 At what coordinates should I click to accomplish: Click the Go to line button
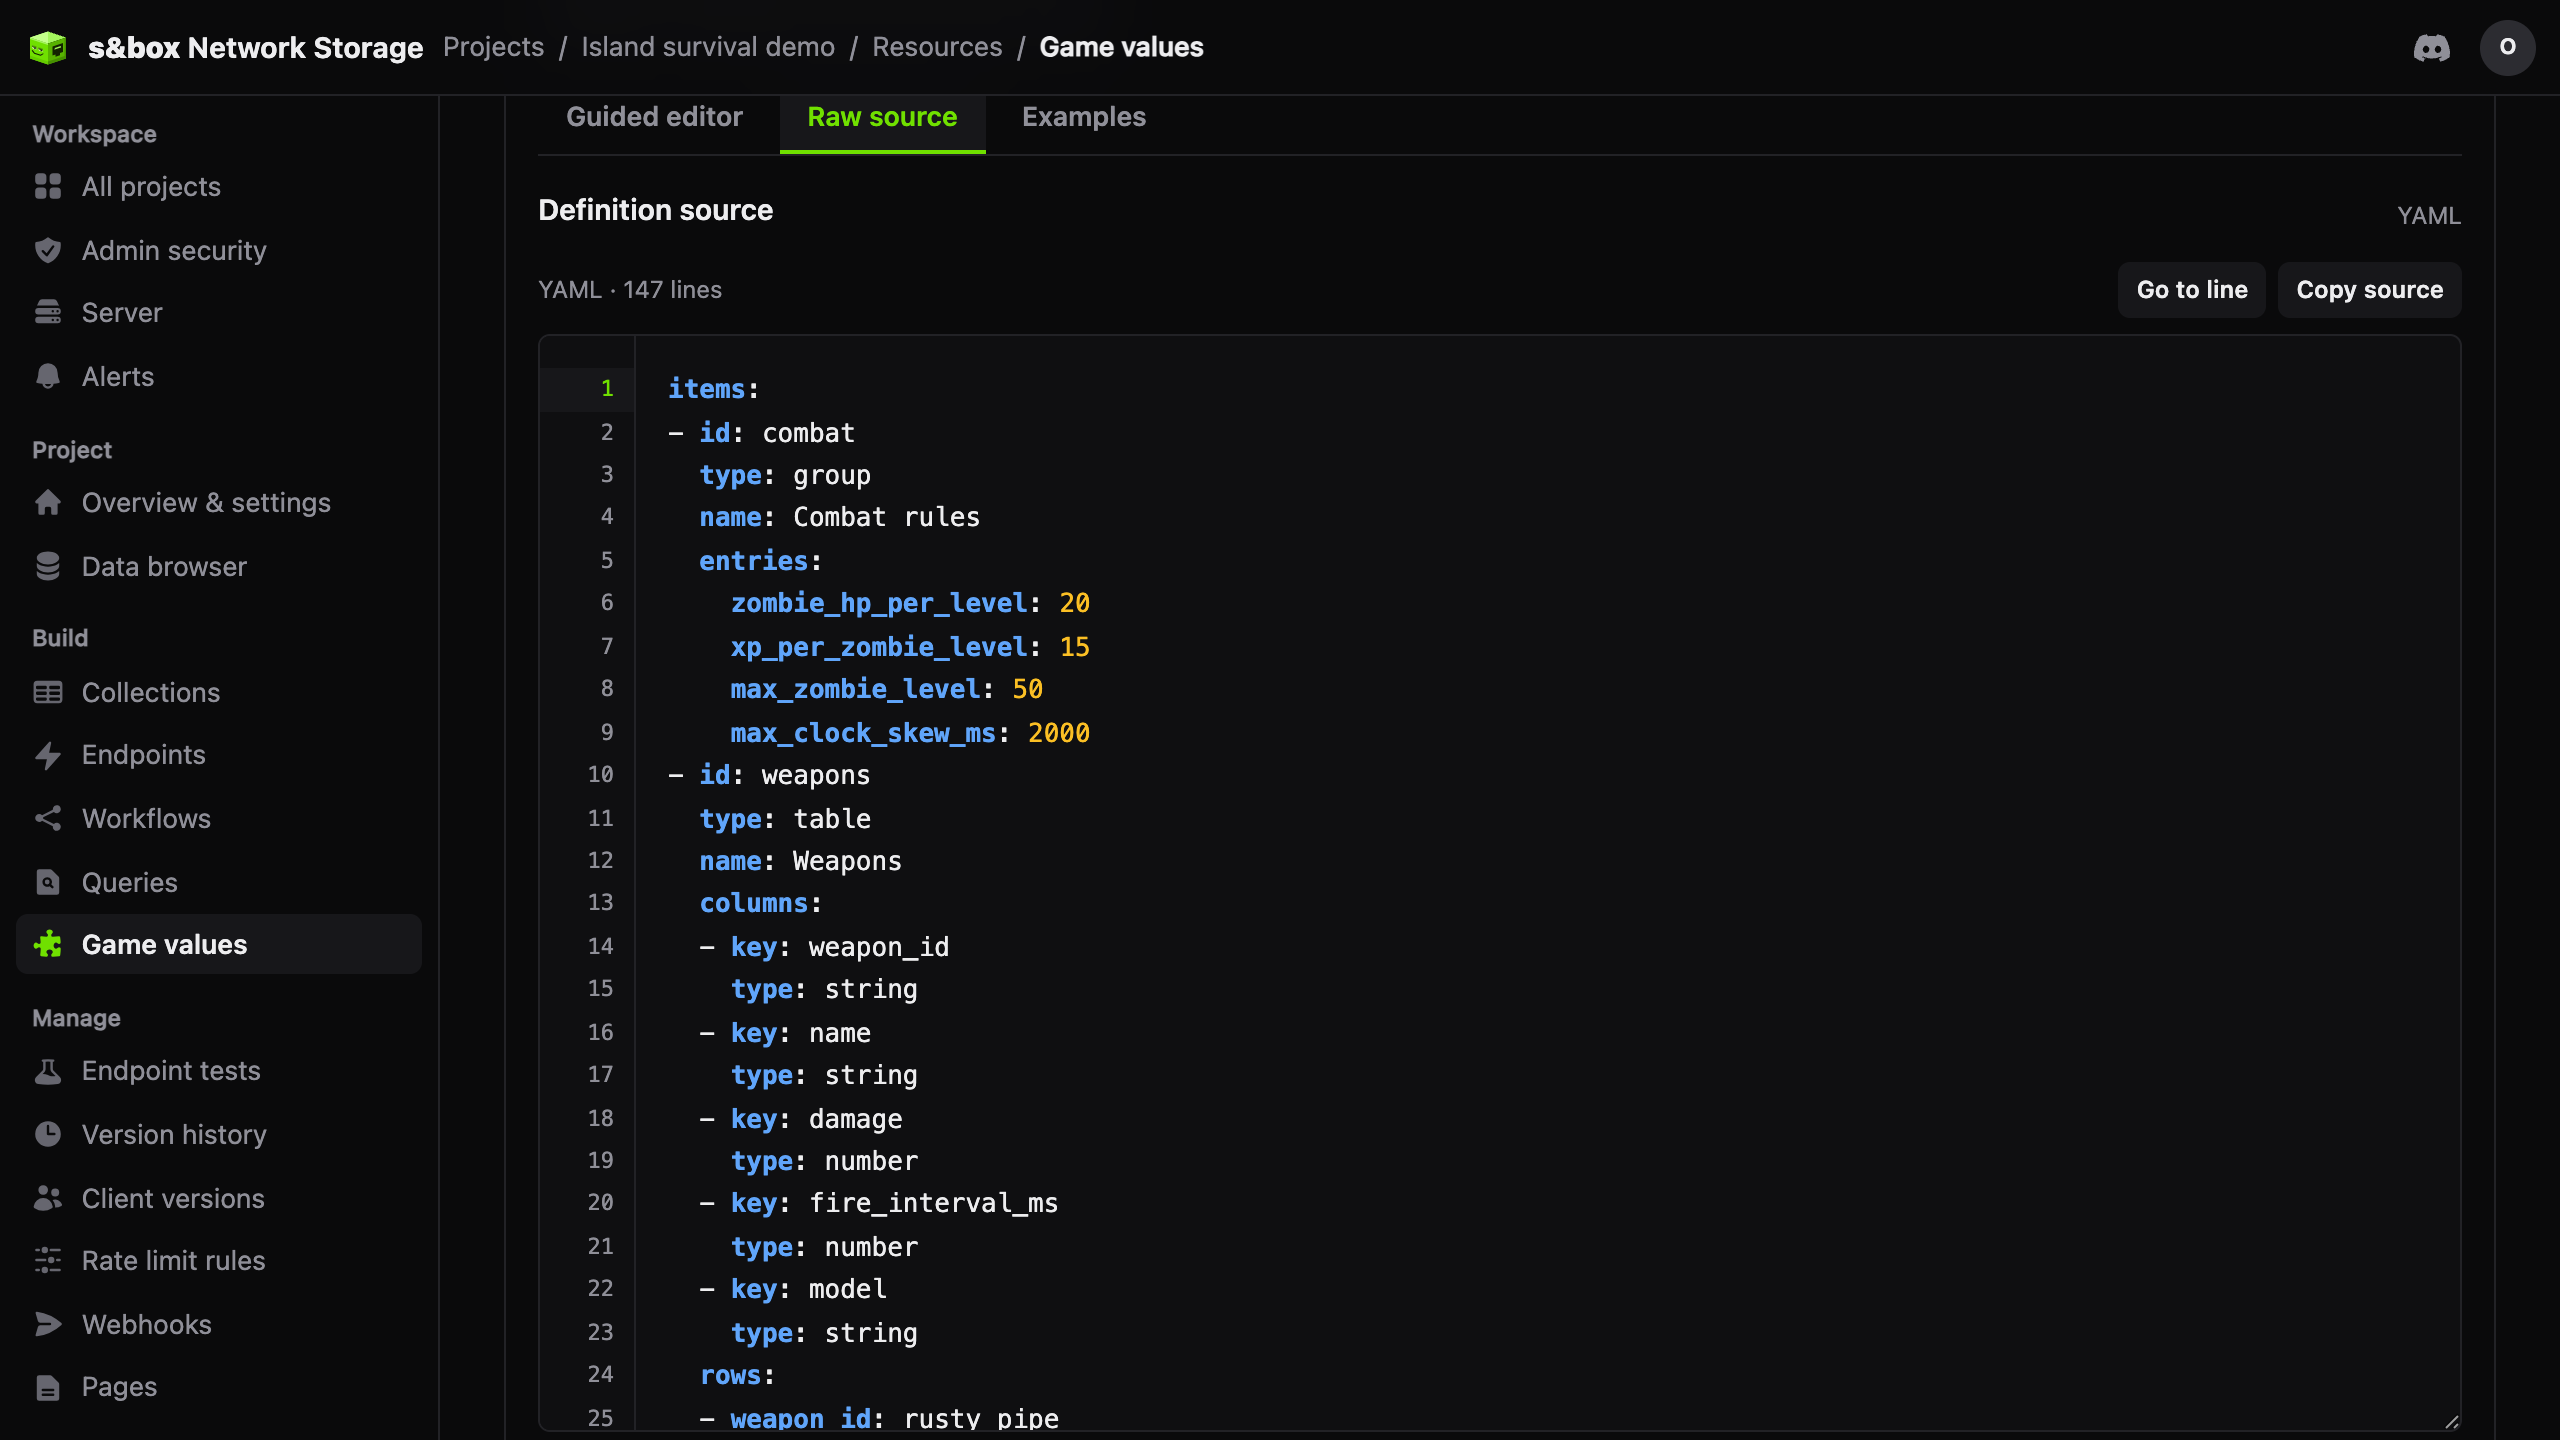2191,290
